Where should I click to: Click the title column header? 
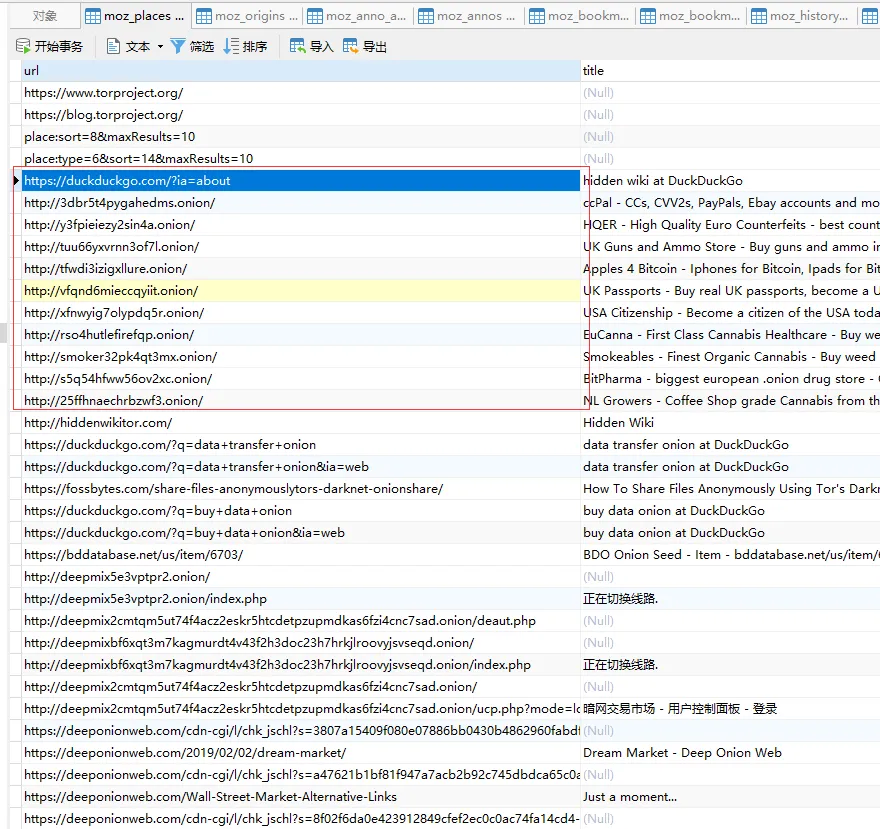(730, 71)
